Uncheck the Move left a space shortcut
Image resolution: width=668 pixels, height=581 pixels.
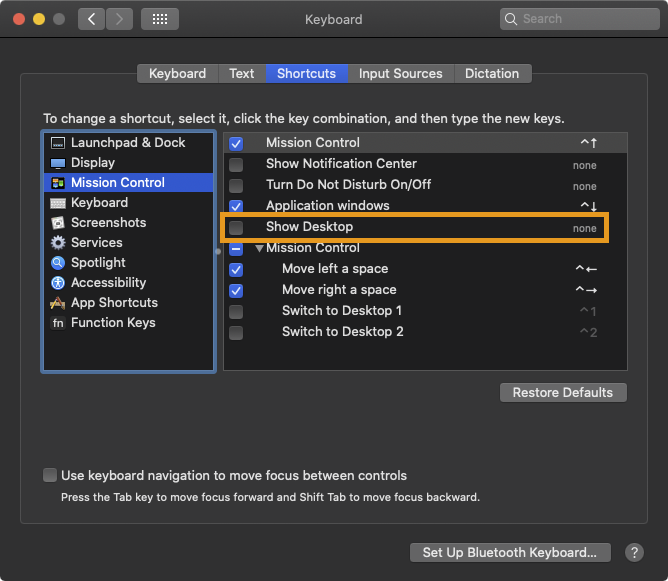(x=236, y=270)
